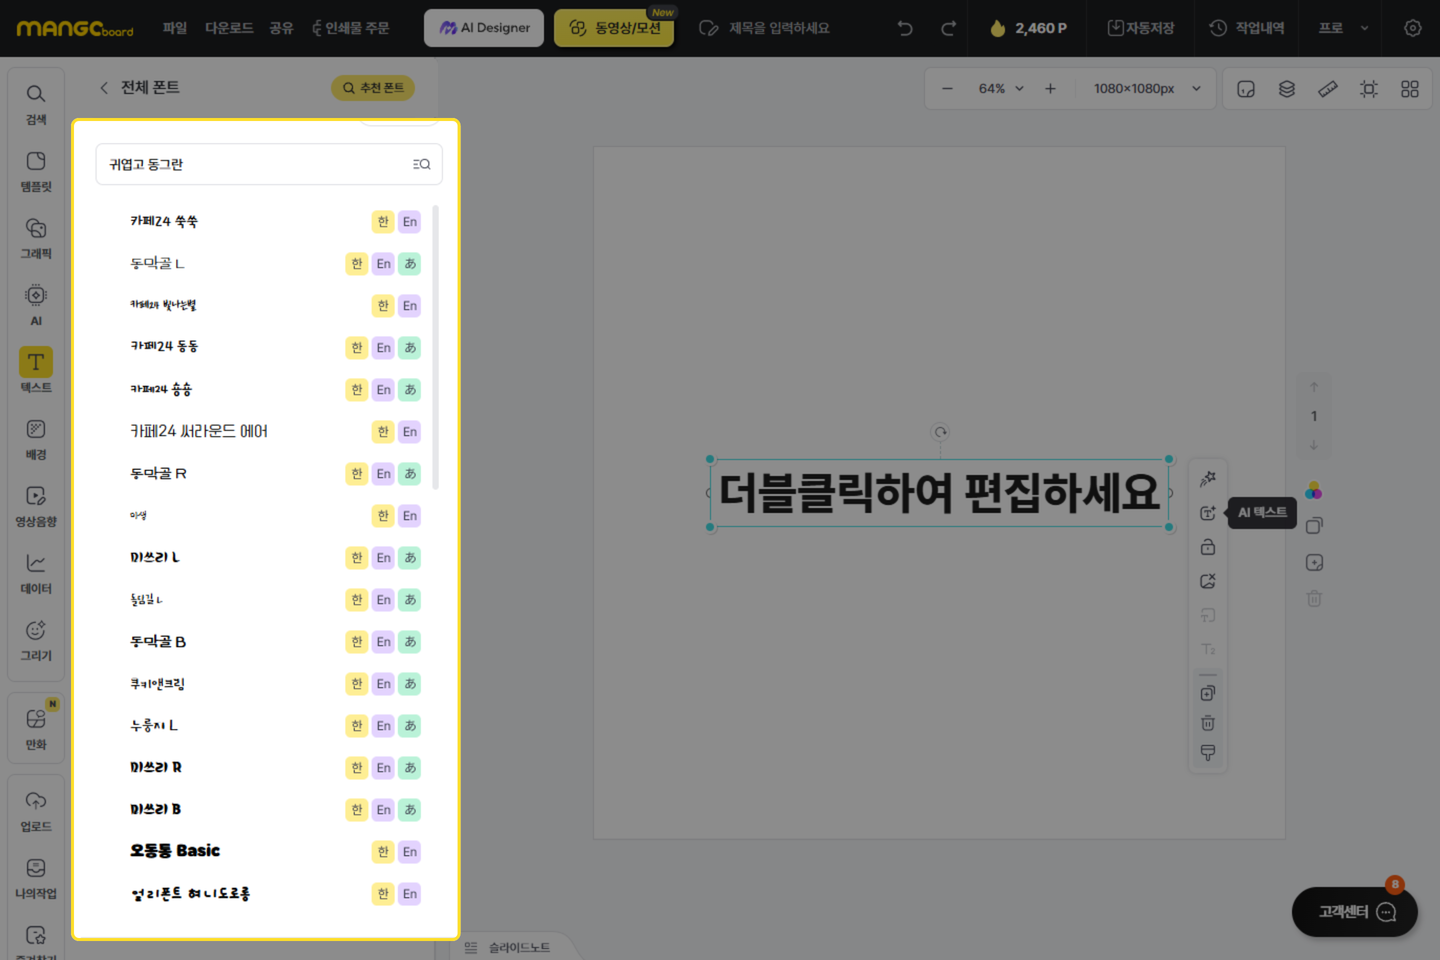Click the AI 텍스트 icon beside text box
The width and height of the screenshot is (1440, 960).
(x=1208, y=513)
